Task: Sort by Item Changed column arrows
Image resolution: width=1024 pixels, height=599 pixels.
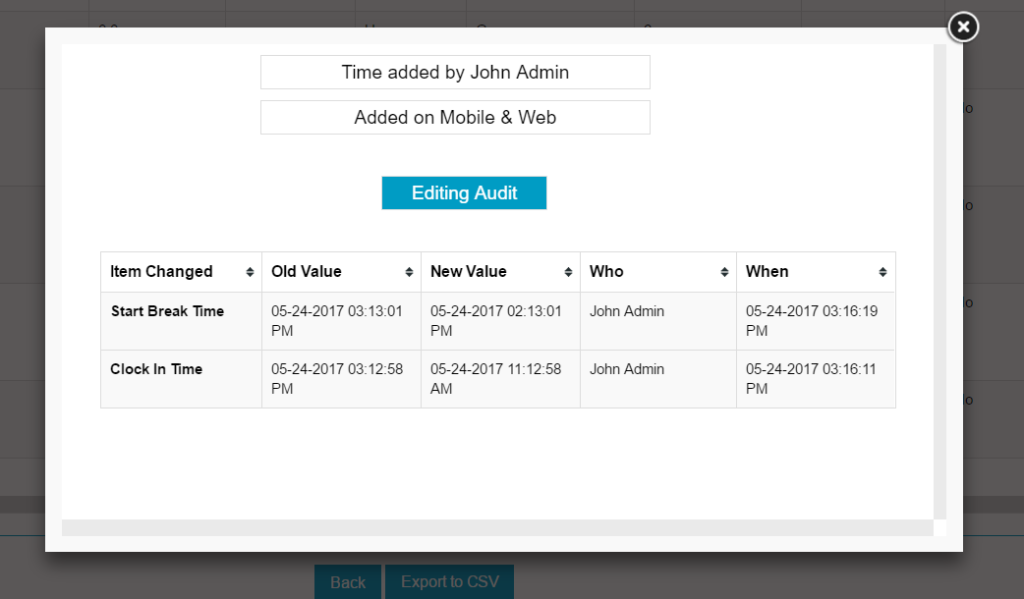Action: tap(249, 272)
